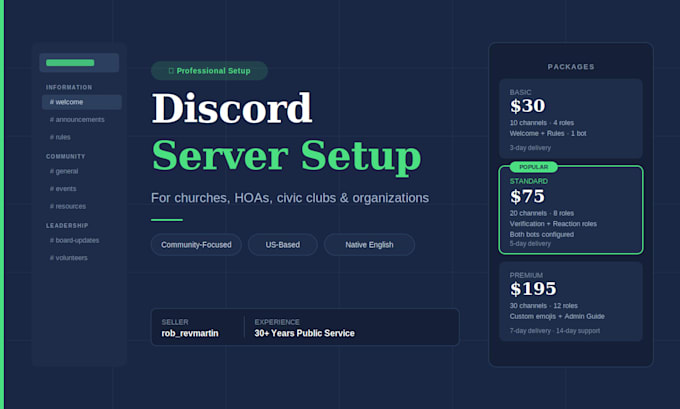
Task: Click the SELLER label
Action: [175, 322]
